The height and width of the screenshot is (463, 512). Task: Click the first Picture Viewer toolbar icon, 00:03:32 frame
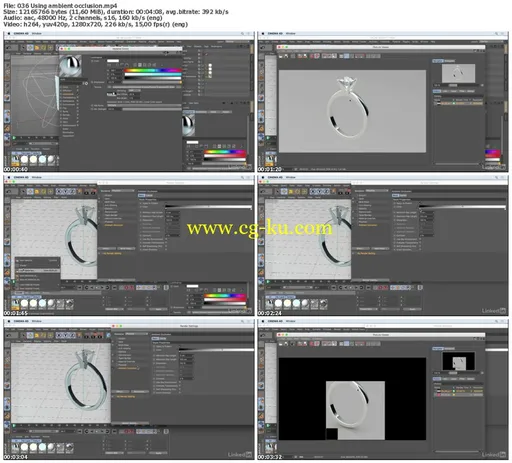tap(281, 344)
